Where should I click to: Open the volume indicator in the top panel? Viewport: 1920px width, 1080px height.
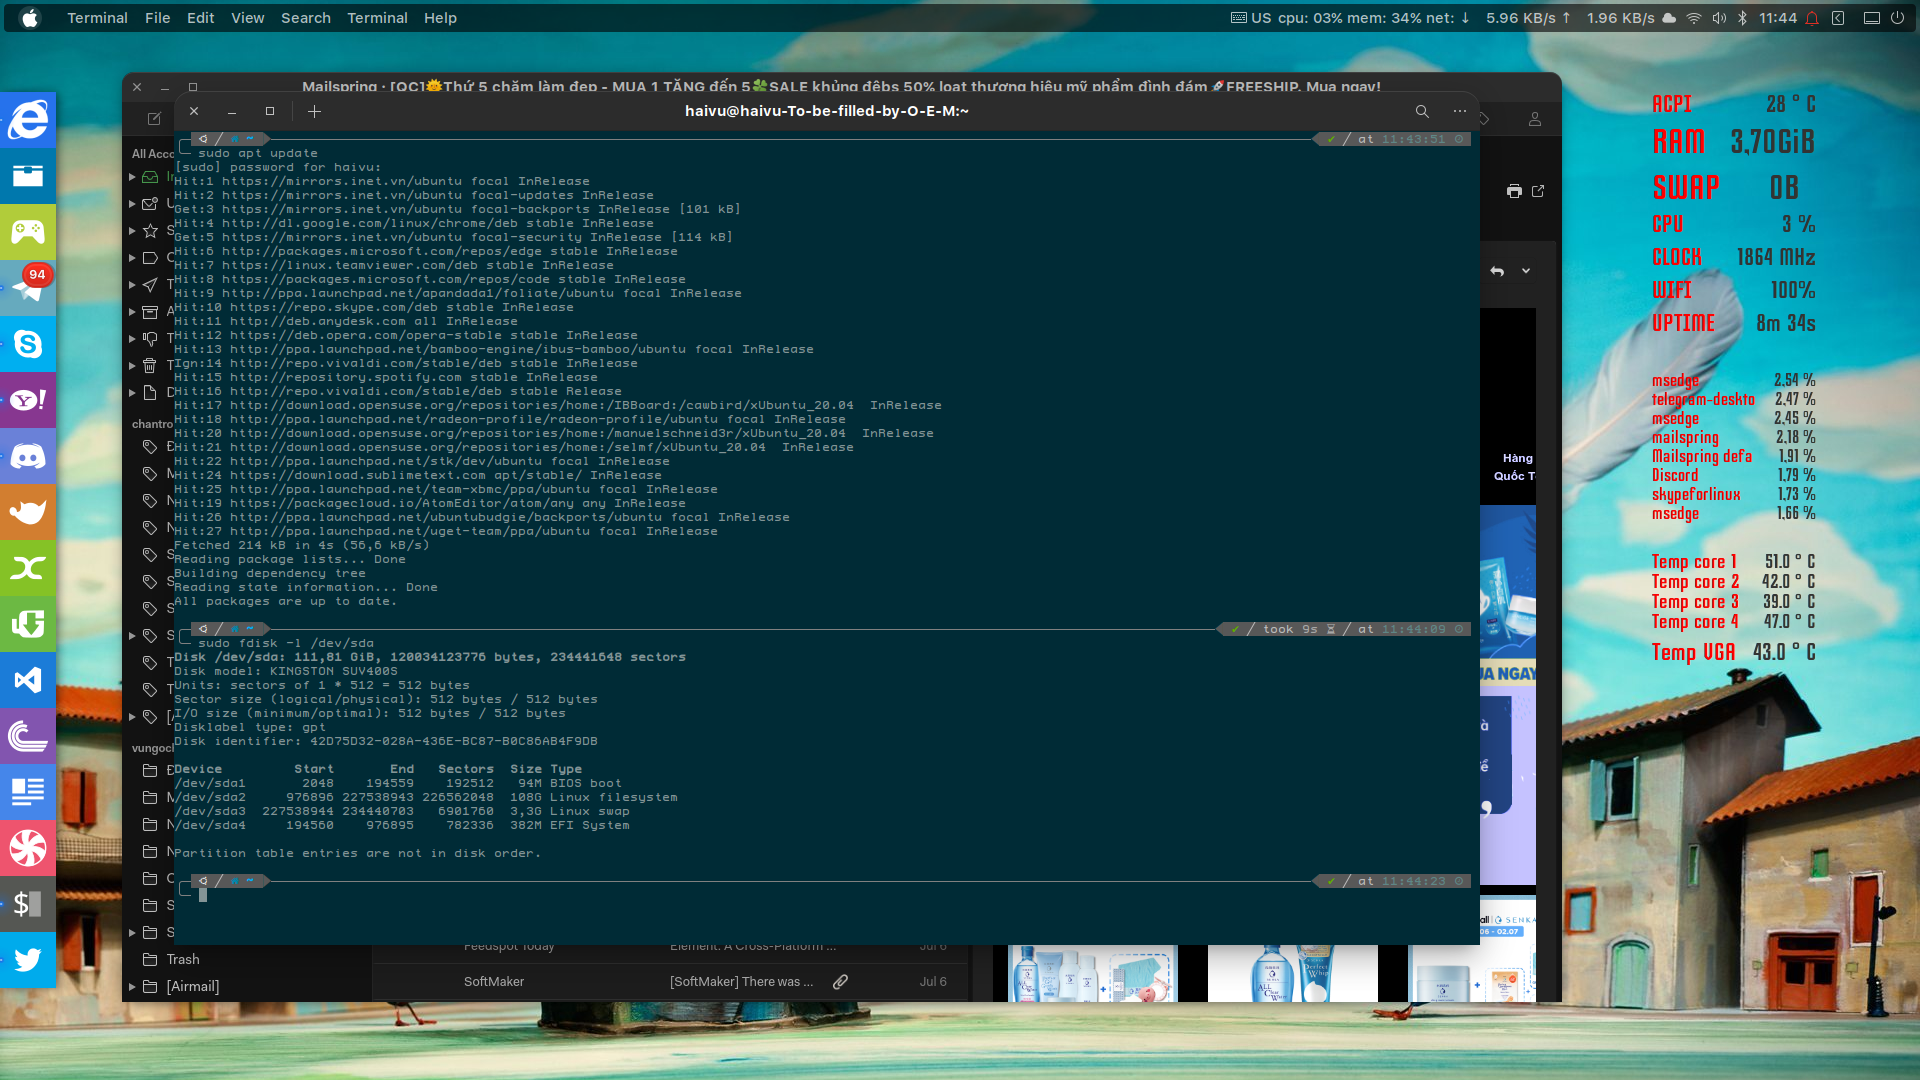pos(1719,18)
